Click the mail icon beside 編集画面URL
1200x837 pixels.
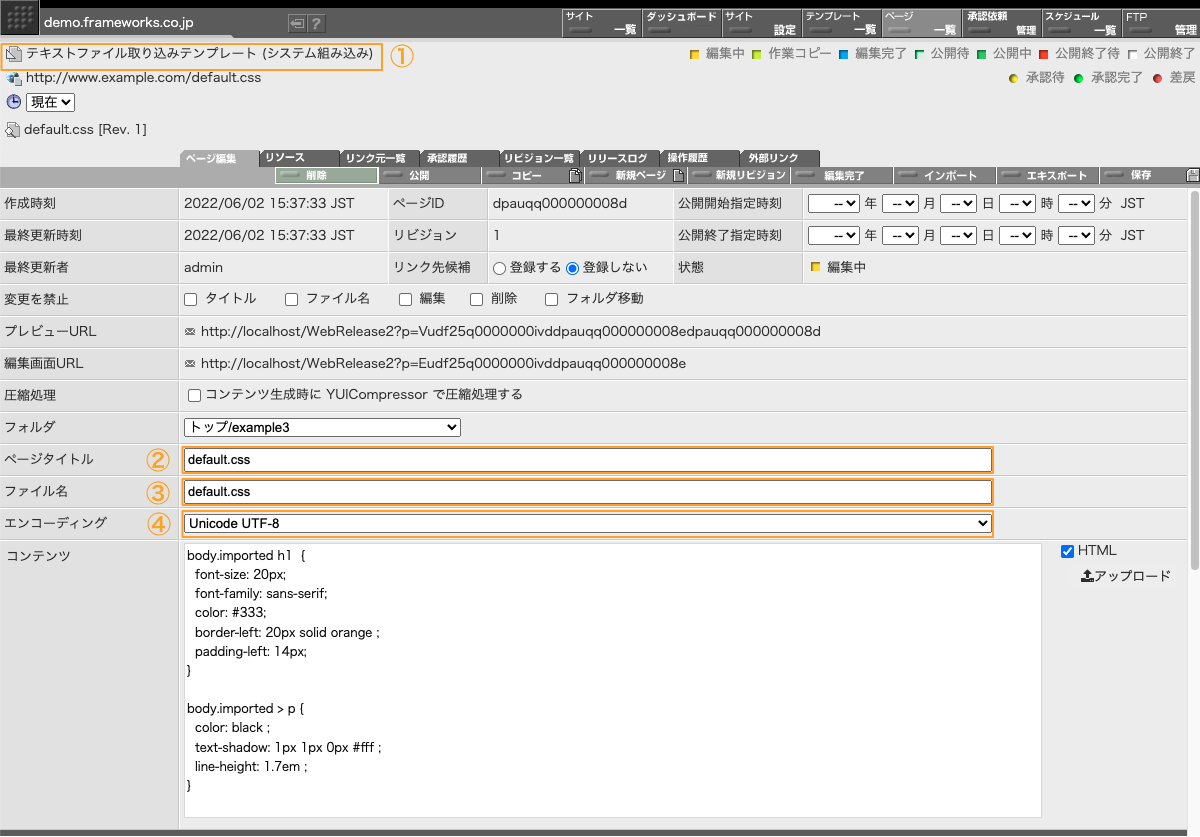coord(190,363)
